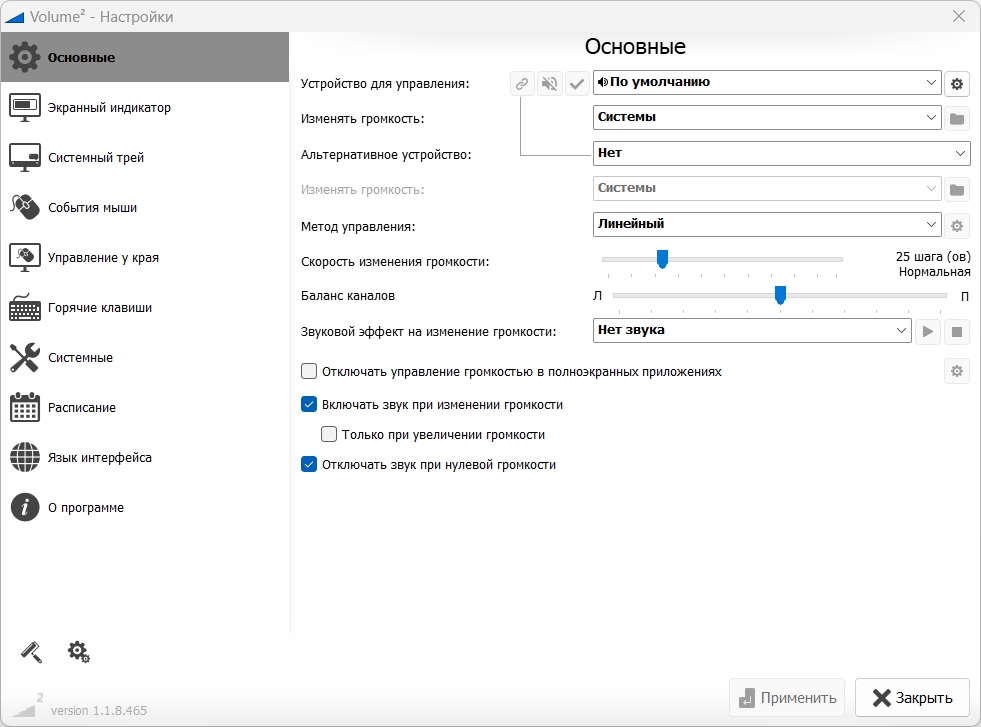The height and width of the screenshot is (727, 981).
Task: Click the muted speaker icon
Action: pyautogui.click(x=549, y=83)
